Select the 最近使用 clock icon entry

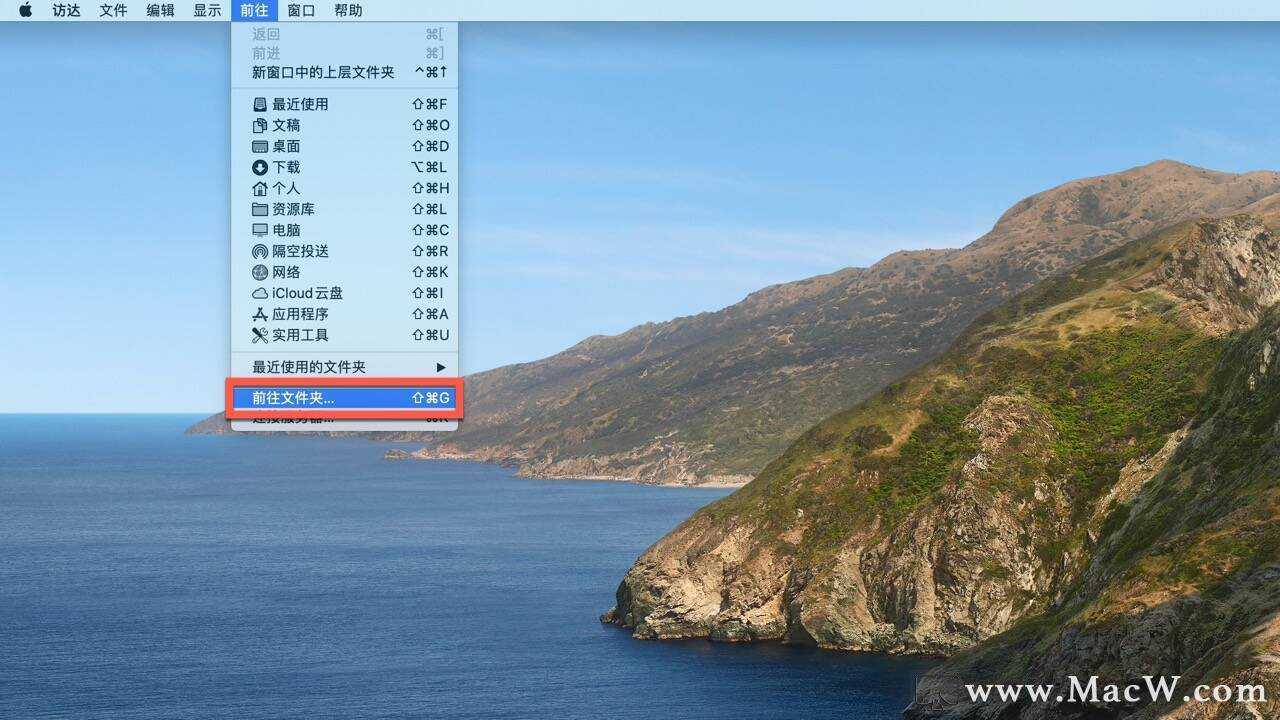260,104
